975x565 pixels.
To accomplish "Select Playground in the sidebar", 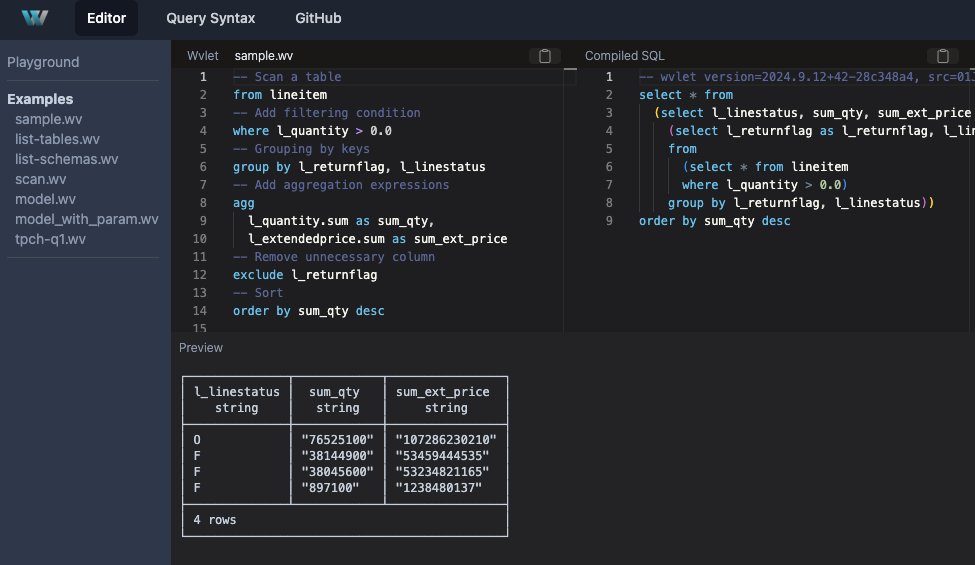I will [x=43, y=62].
